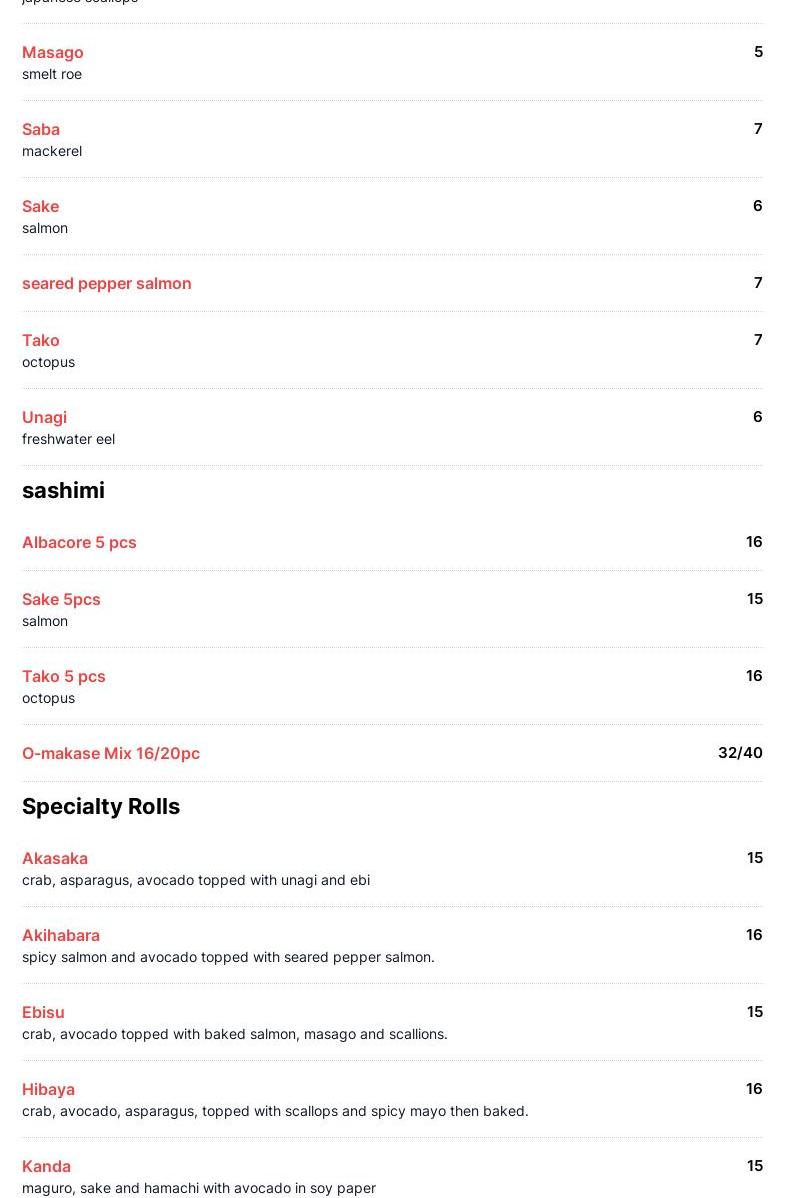Click the Specialty Rolls heading

[x=101, y=807]
